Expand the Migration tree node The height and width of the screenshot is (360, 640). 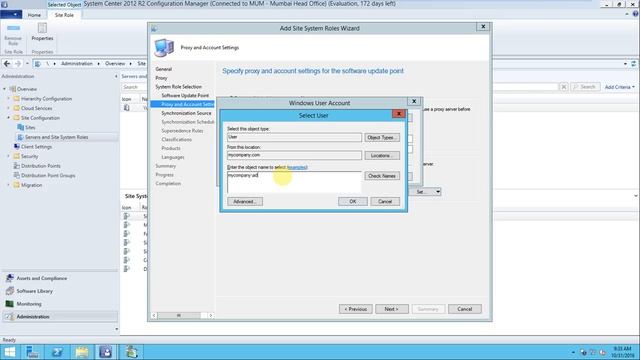click(8, 185)
